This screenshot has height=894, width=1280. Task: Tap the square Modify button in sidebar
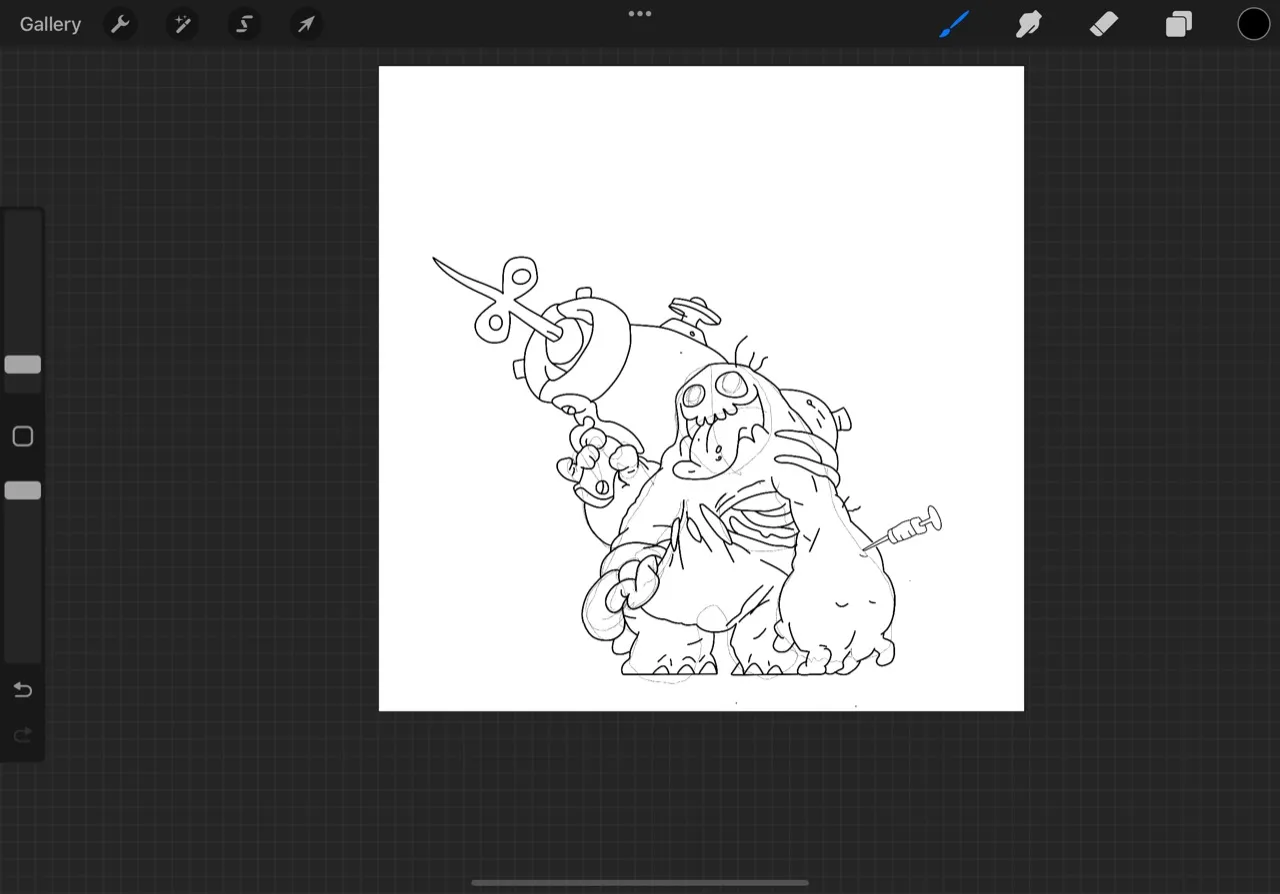tap(23, 437)
